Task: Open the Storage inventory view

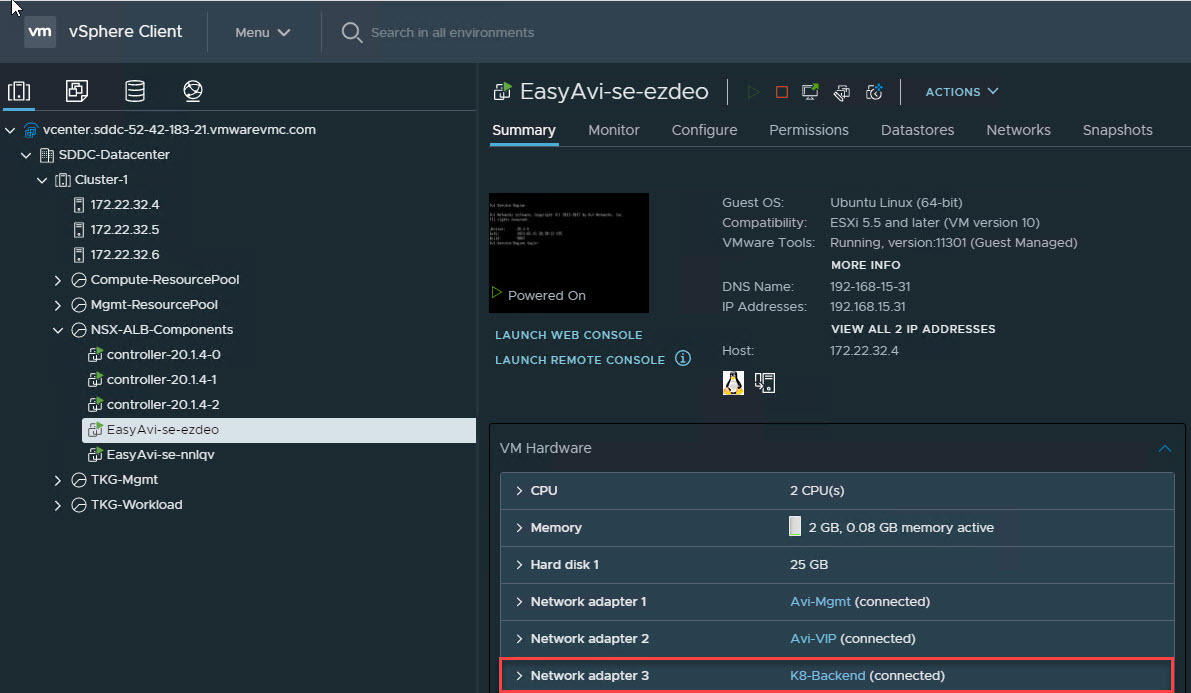Action: 135,92
